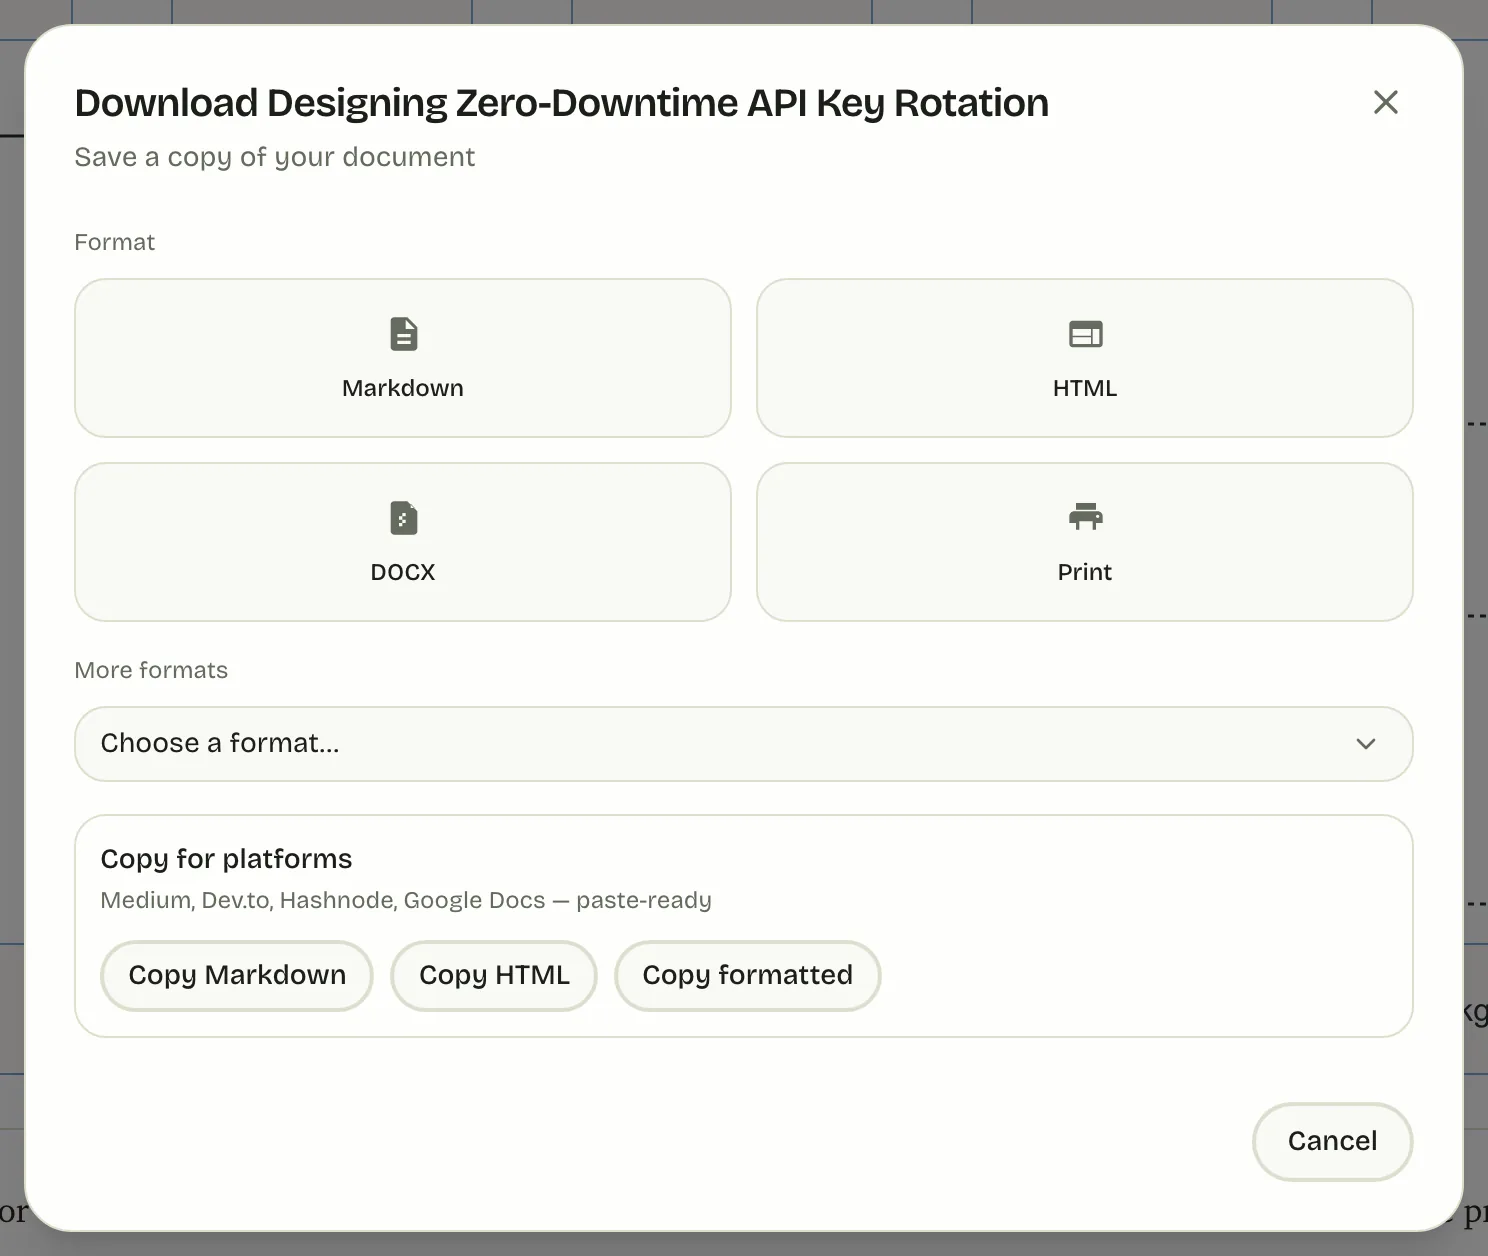1488x1256 pixels.
Task: Click the HTML layout icon
Action: click(1085, 334)
